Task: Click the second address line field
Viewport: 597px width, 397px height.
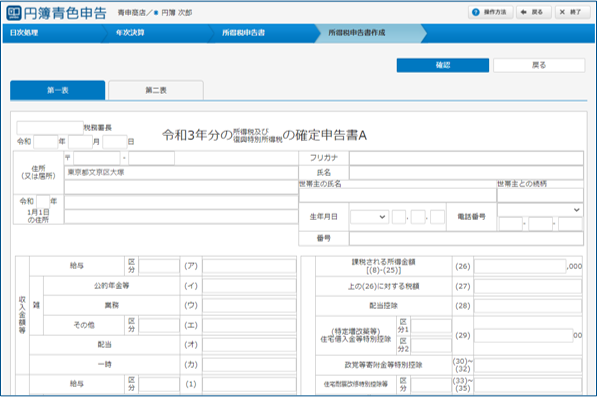Action: (x=181, y=187)
